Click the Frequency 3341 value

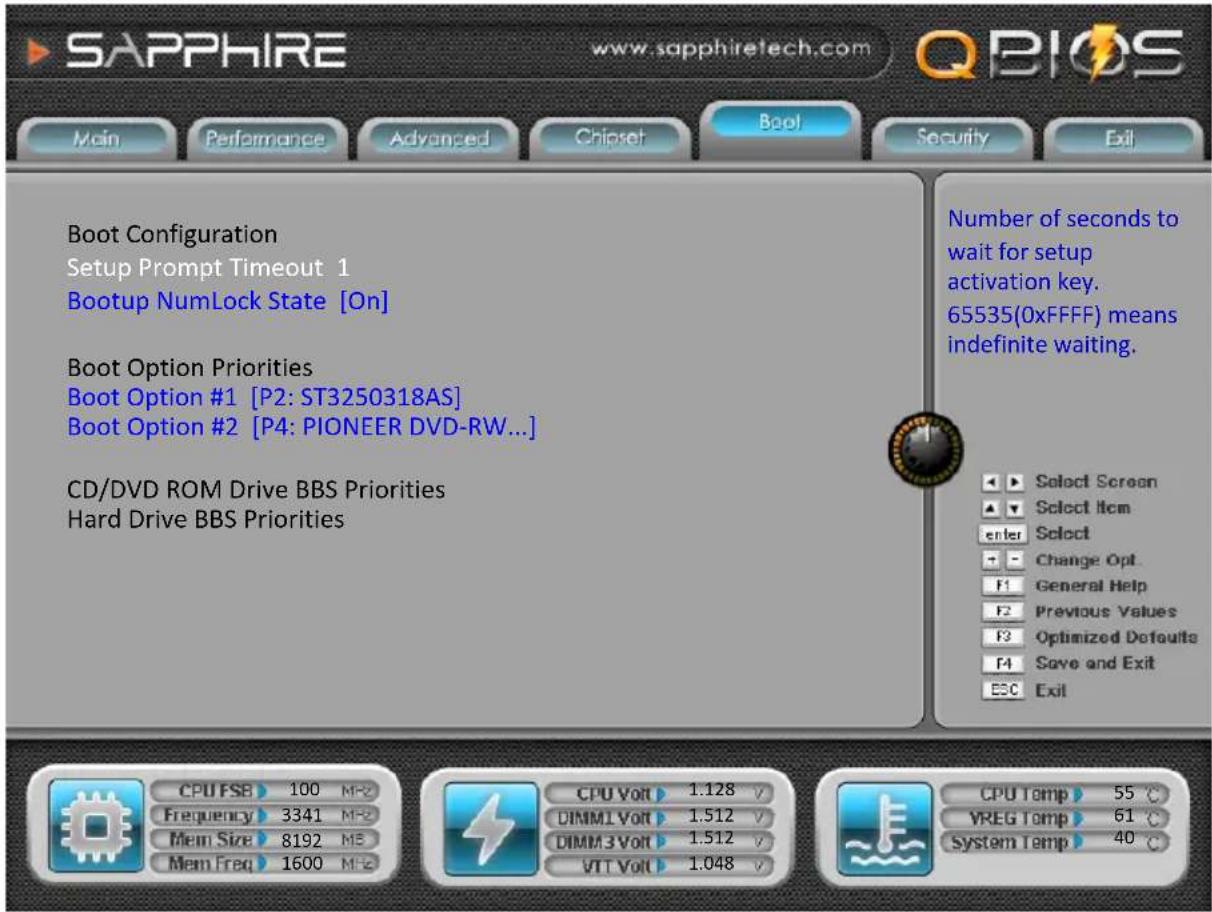pyautogui.click(x=302, y=815)
